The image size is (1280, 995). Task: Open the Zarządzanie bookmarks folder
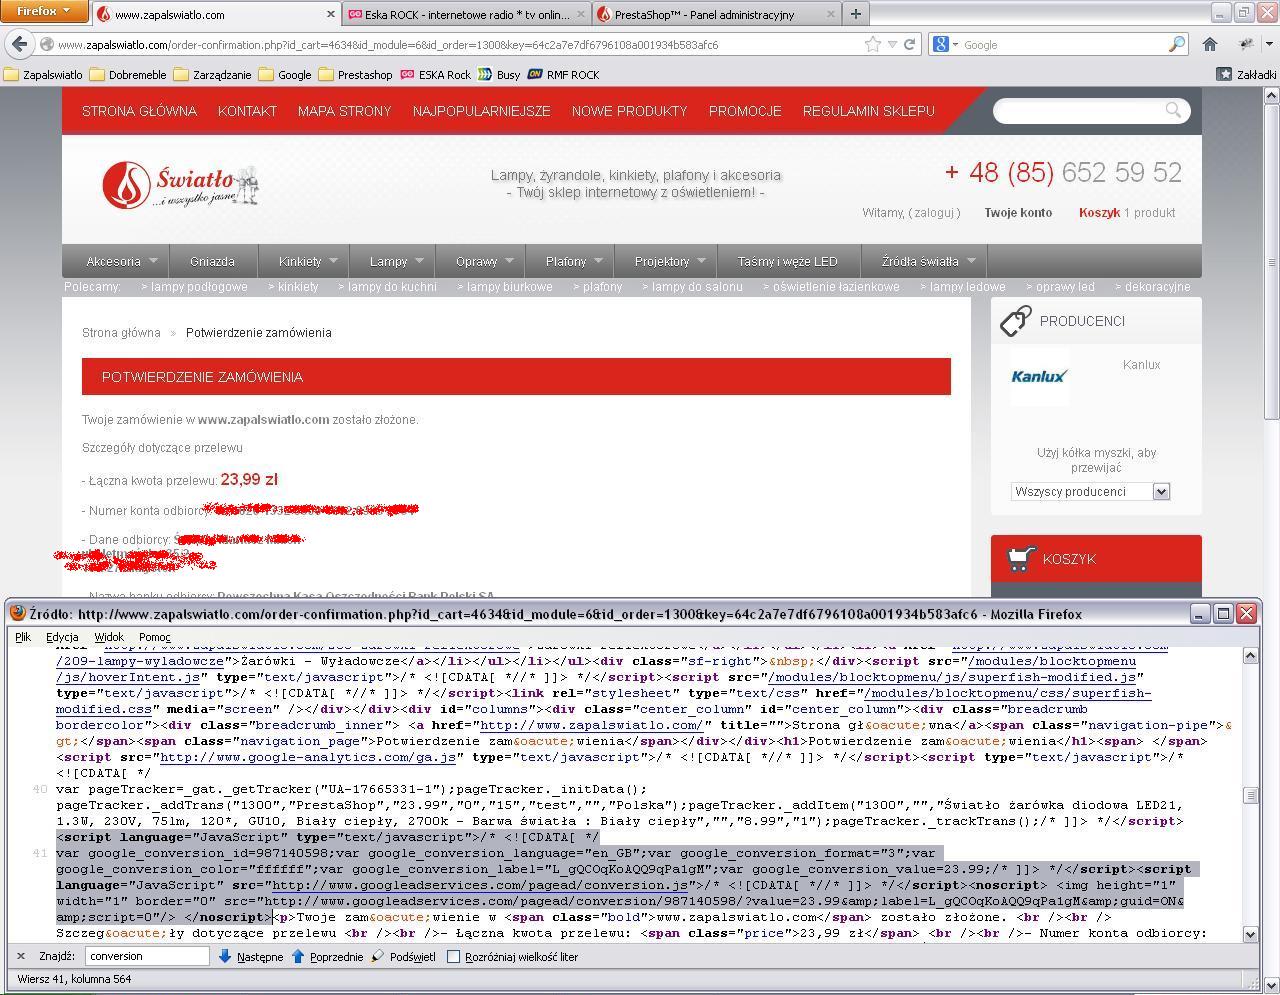[213, 74]
